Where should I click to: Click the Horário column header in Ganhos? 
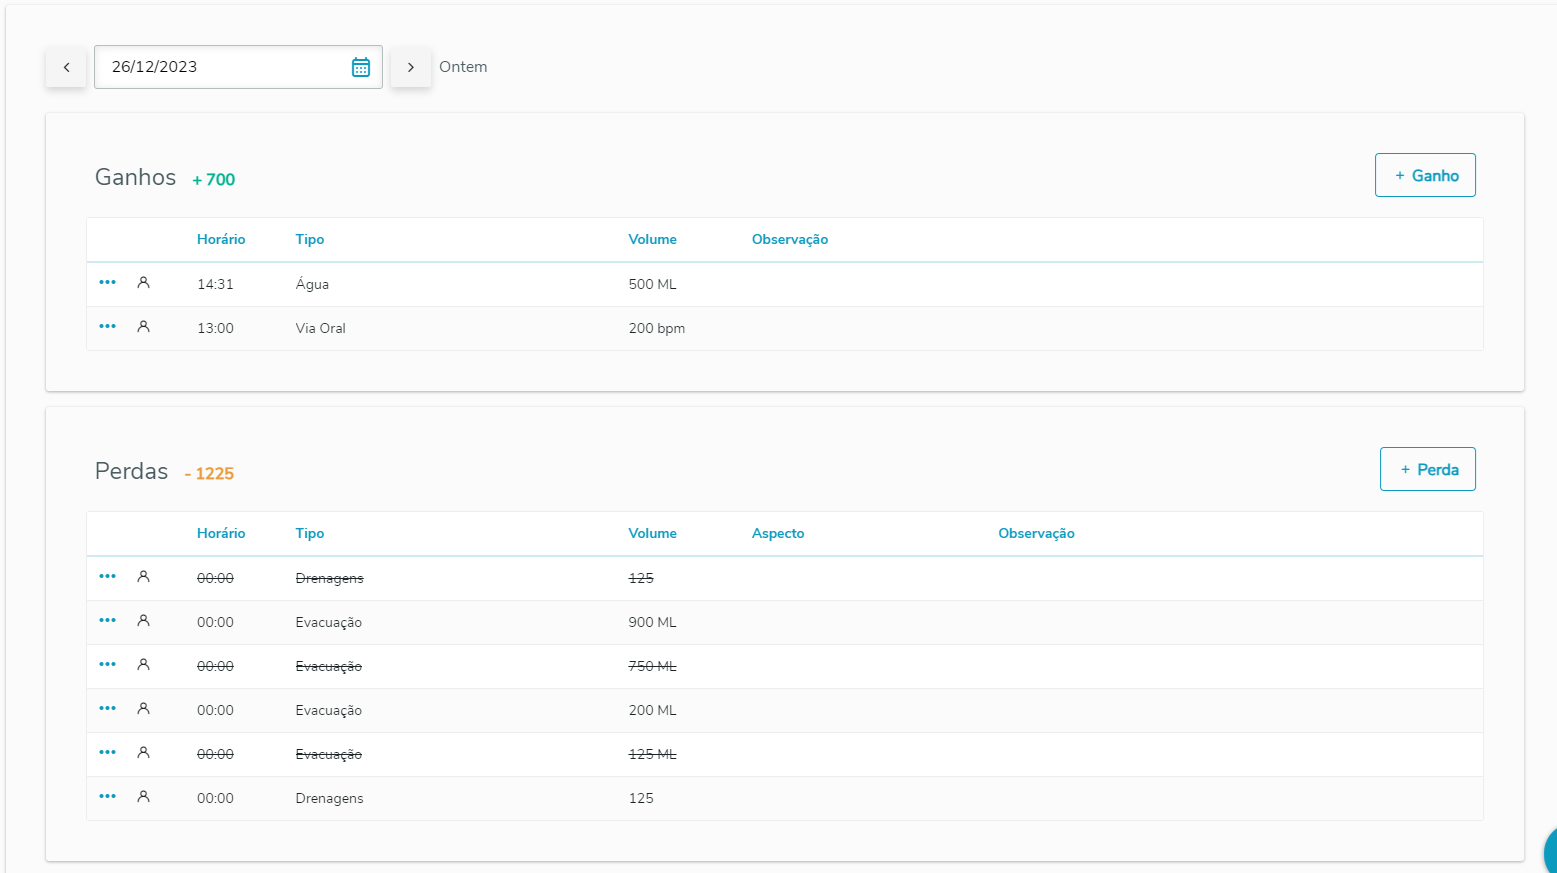[221, 239]
